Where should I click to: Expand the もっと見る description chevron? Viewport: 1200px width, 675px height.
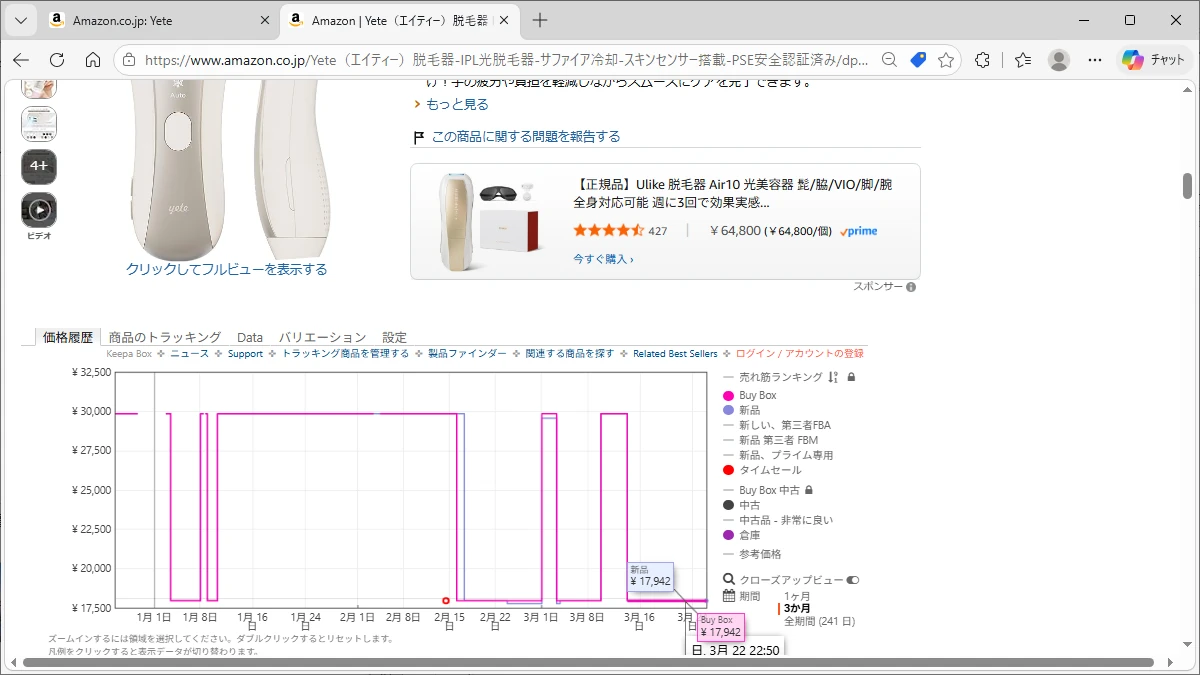click(418, 104)
